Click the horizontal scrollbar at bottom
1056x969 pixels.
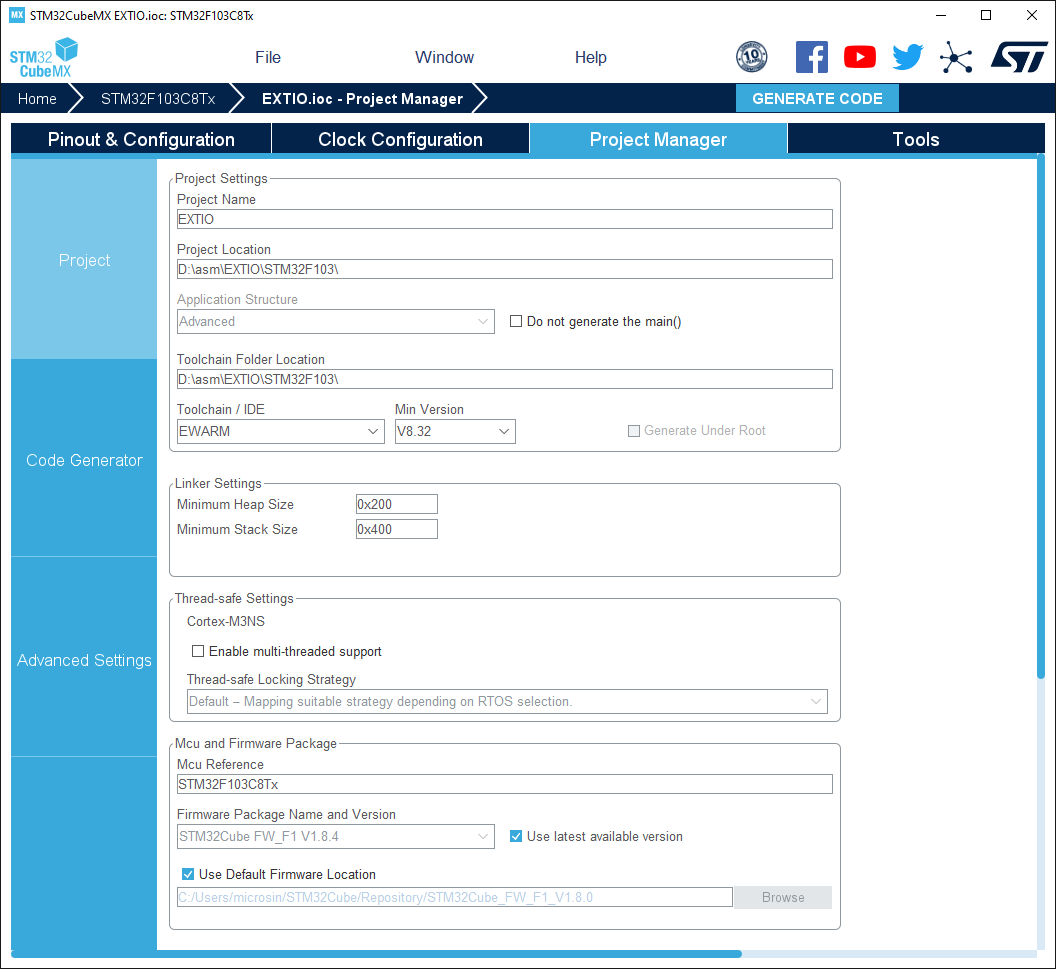point(376,954)
